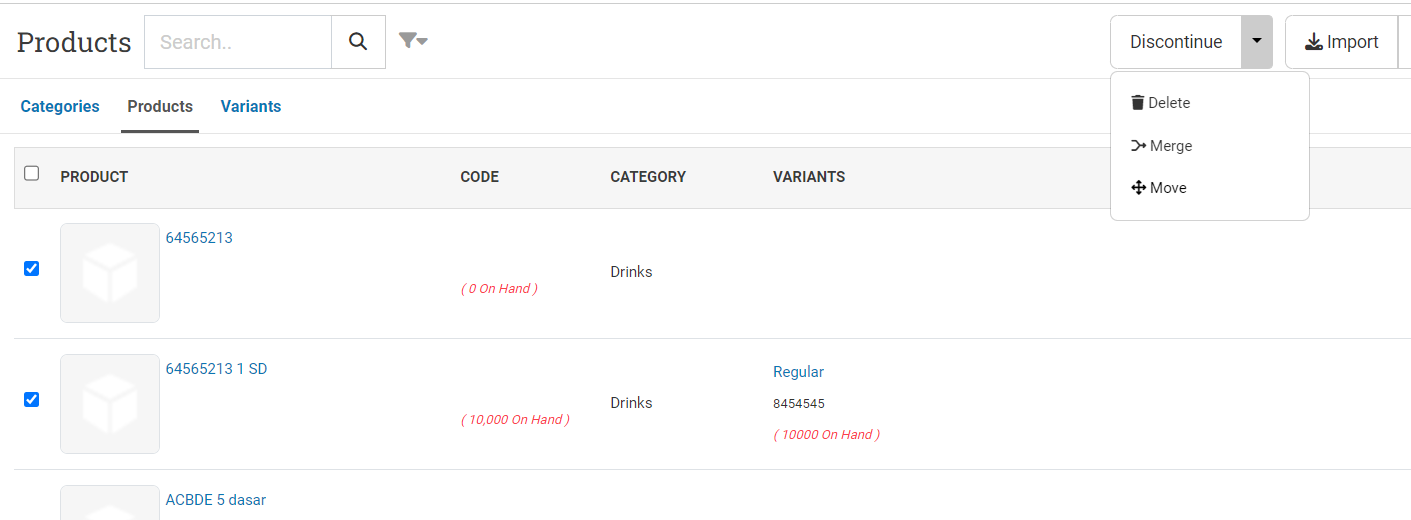Click the merge arrows icon

[x=1138, y=146]
